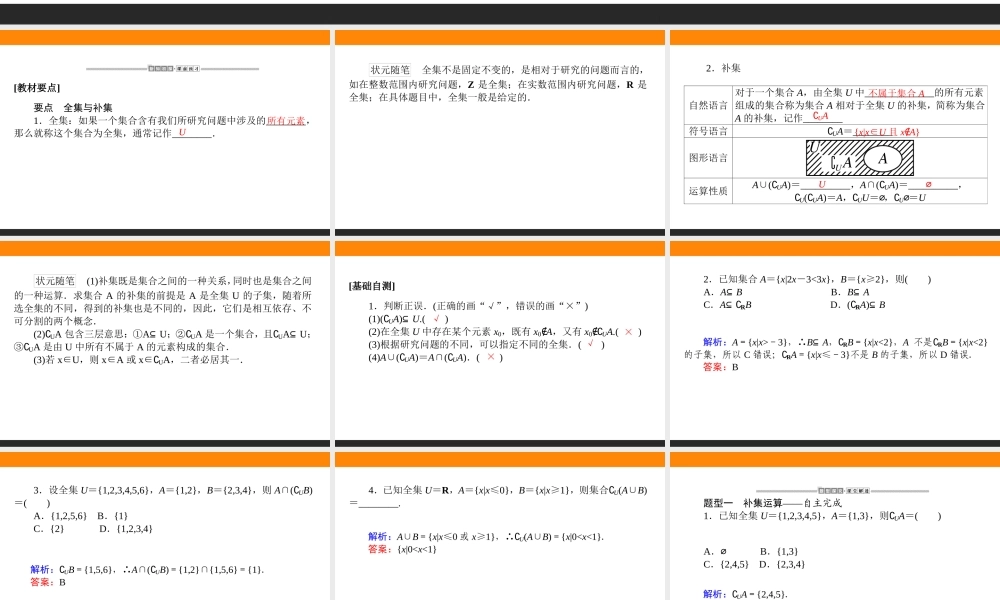Choose option 'D. {1,2,3,4}'

point(126,529)
